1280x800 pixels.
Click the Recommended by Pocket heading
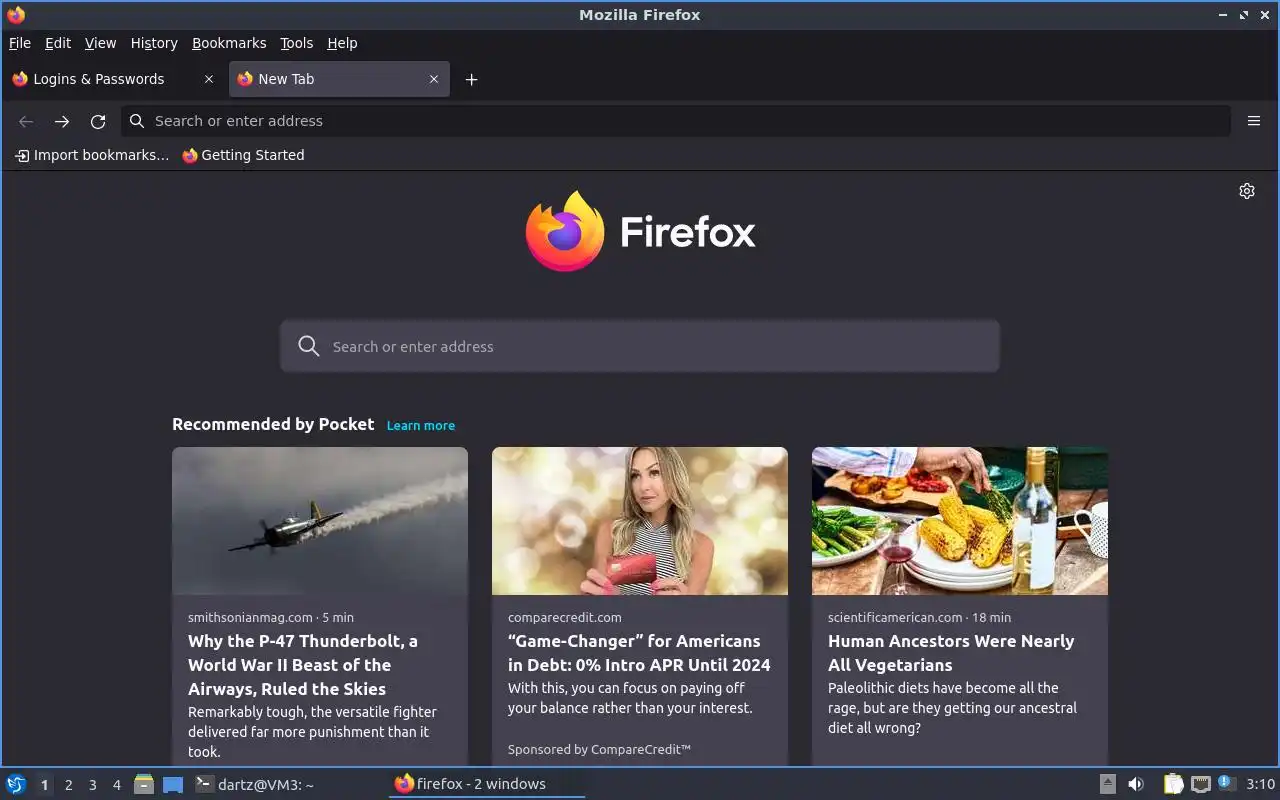click(x=273, y=424)
